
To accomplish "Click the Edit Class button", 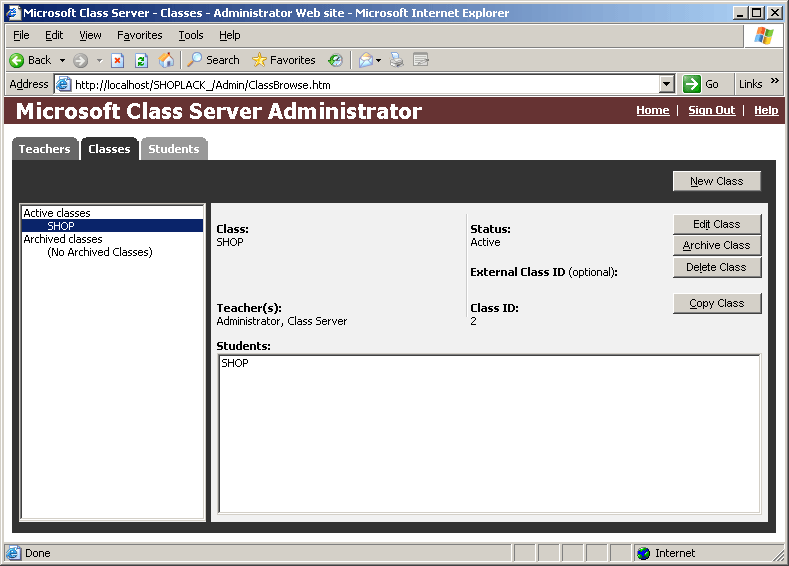I will (x=717, y=224).
